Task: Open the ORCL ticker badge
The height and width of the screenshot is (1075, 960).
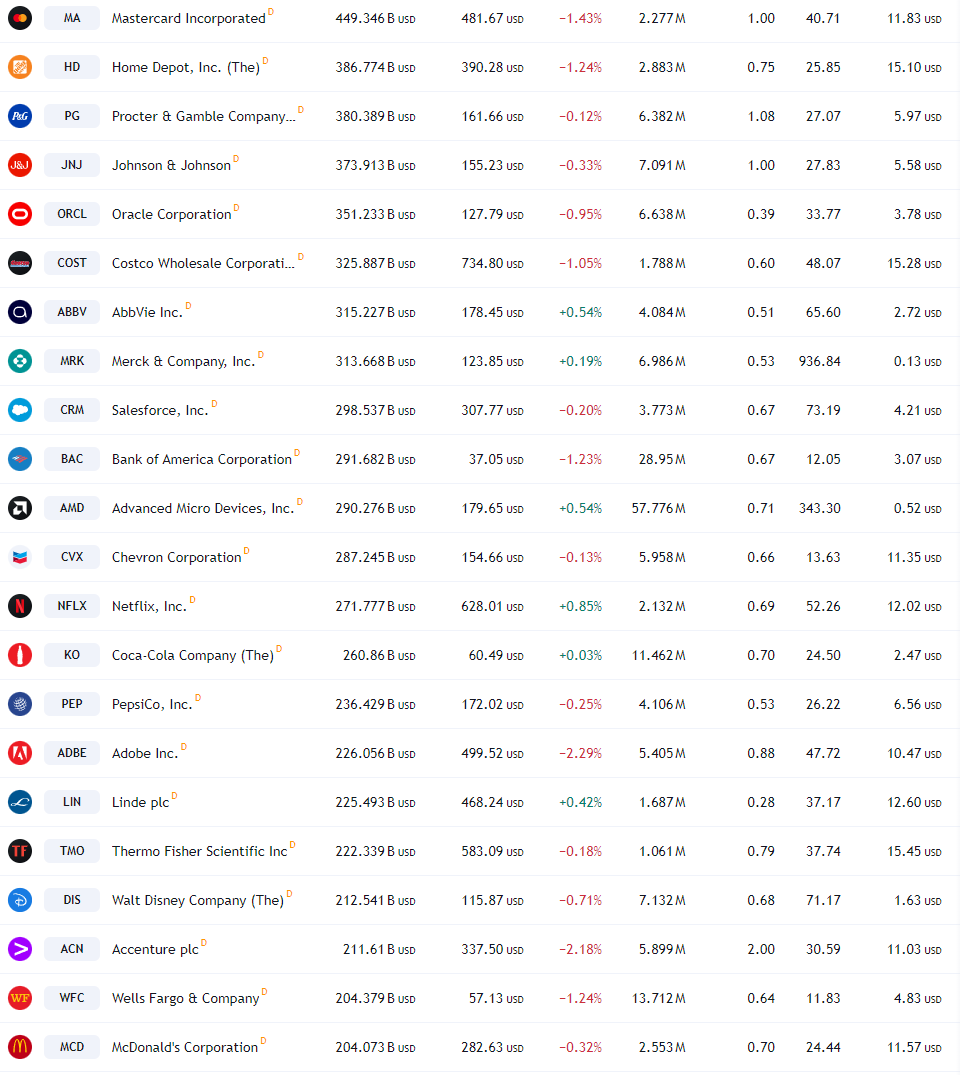Action: 72,214
